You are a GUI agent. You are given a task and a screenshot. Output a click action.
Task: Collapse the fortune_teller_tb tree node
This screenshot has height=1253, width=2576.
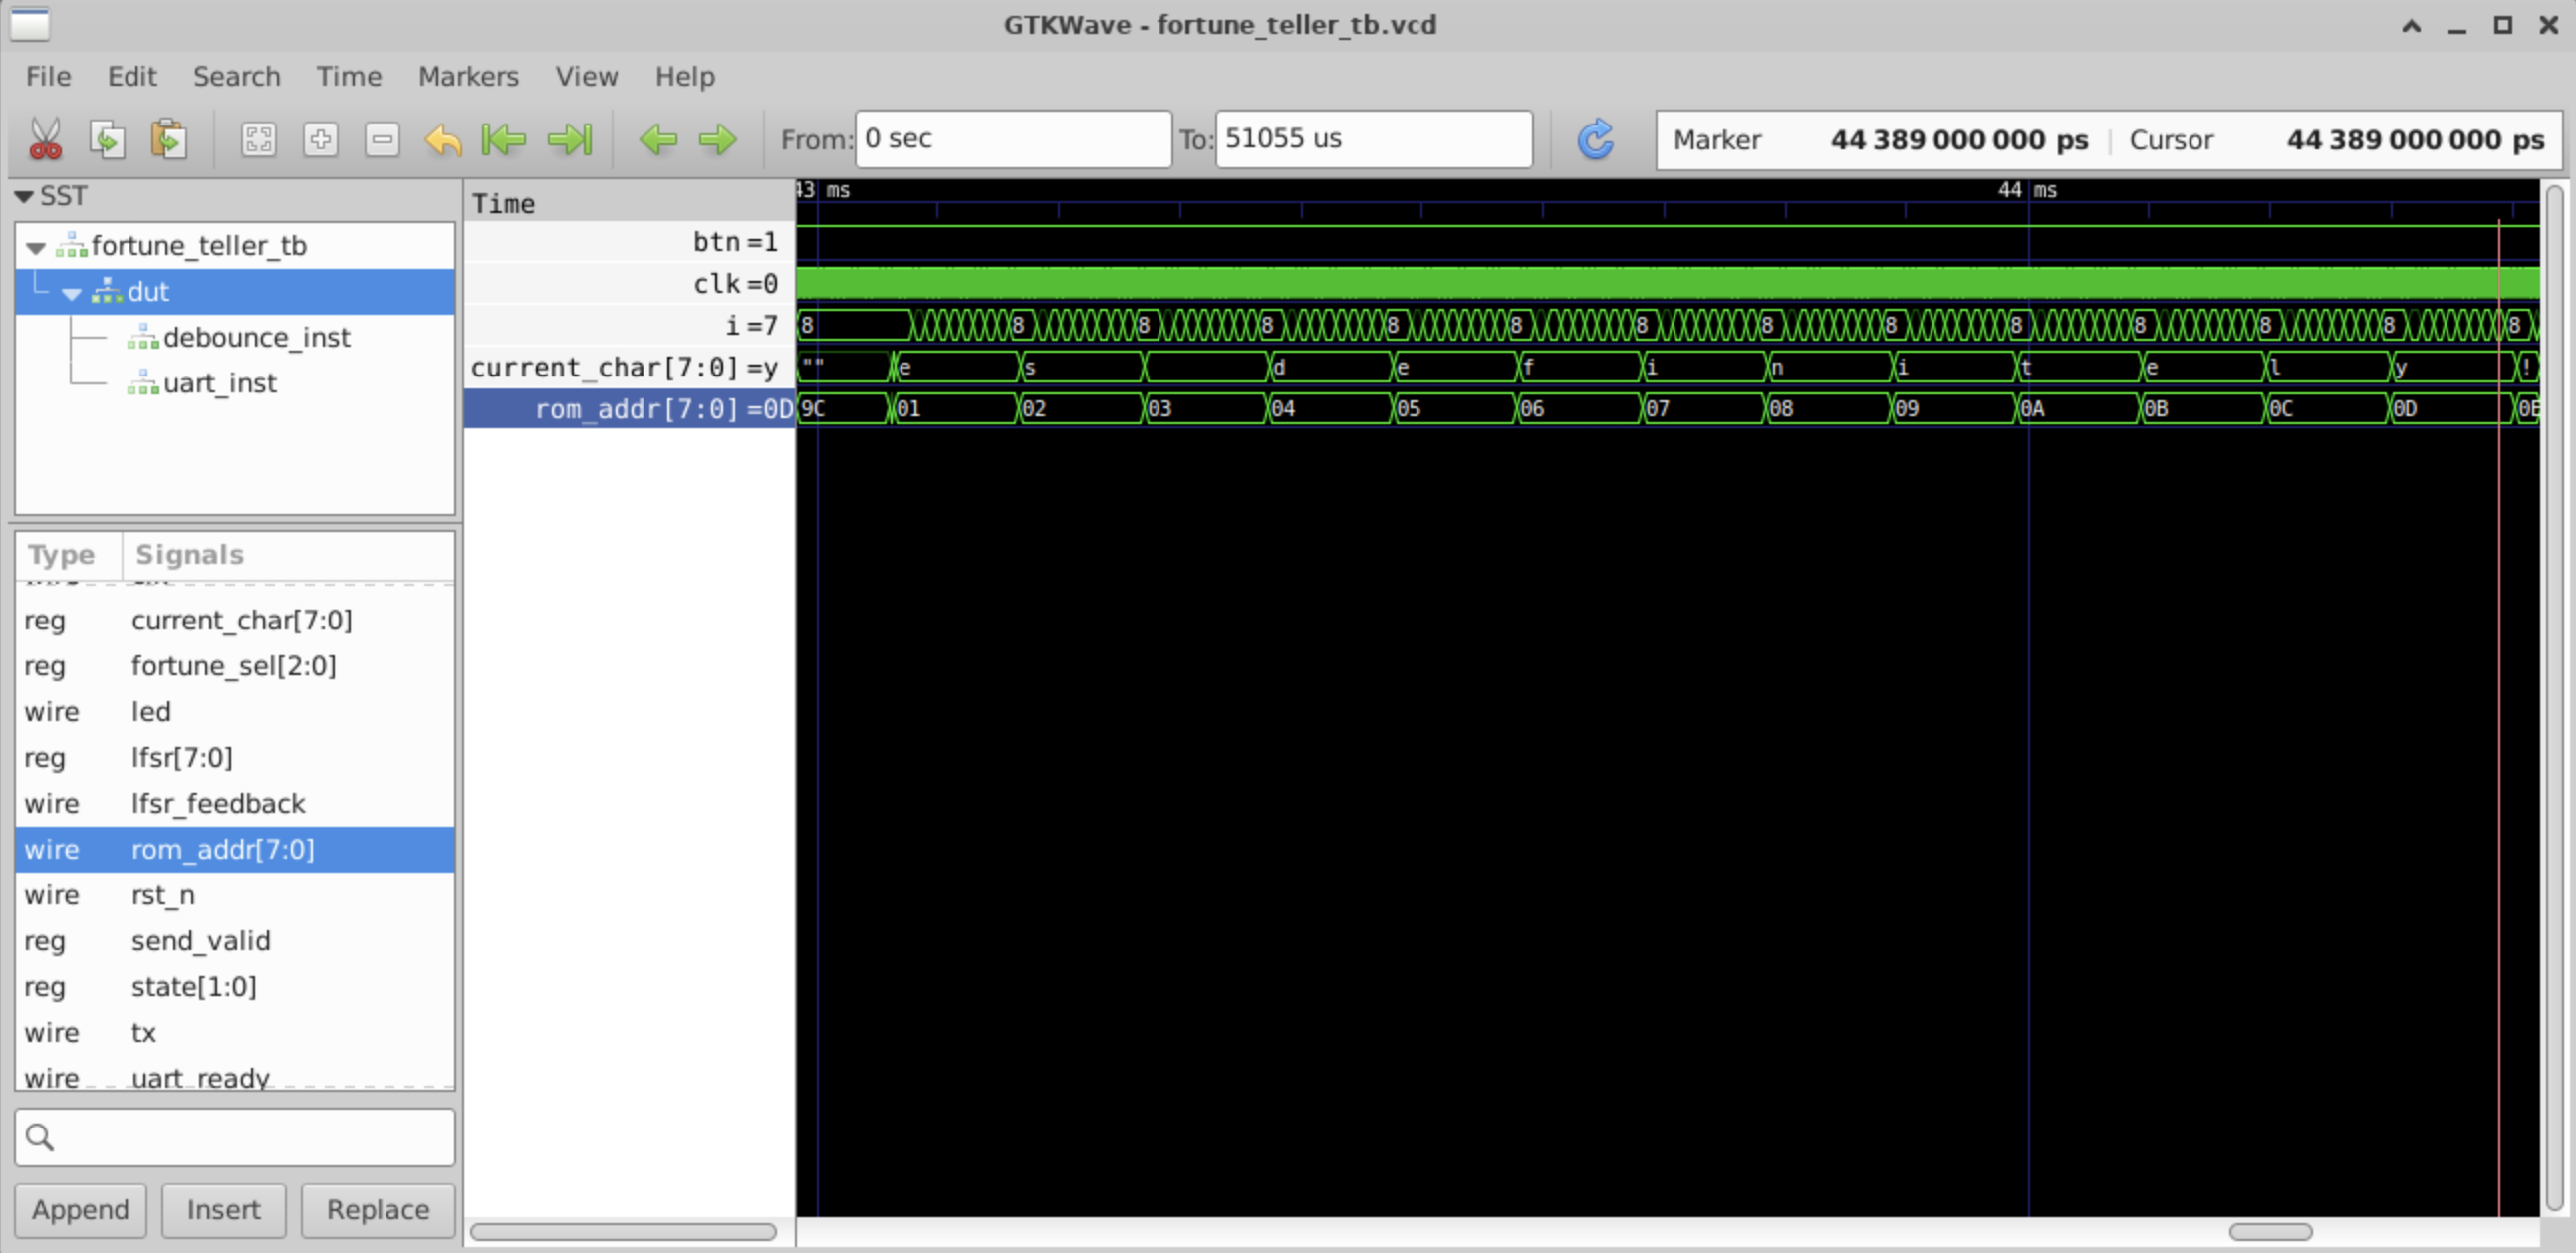(36, 247)
